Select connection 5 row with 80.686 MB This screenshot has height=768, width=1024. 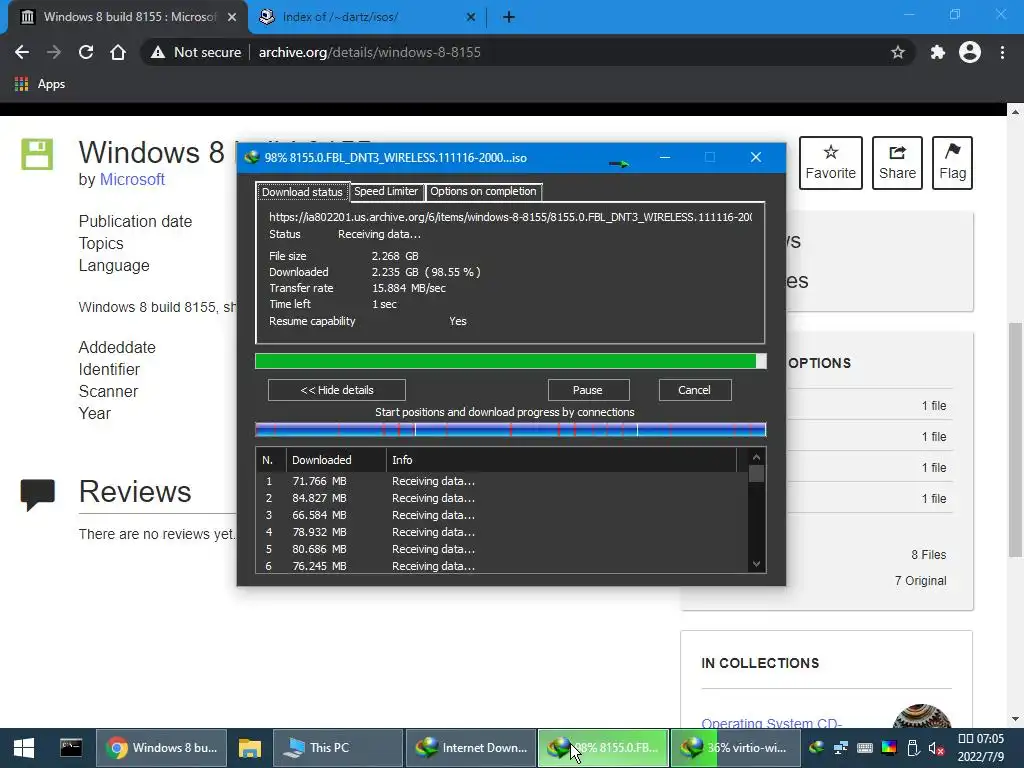502,549
